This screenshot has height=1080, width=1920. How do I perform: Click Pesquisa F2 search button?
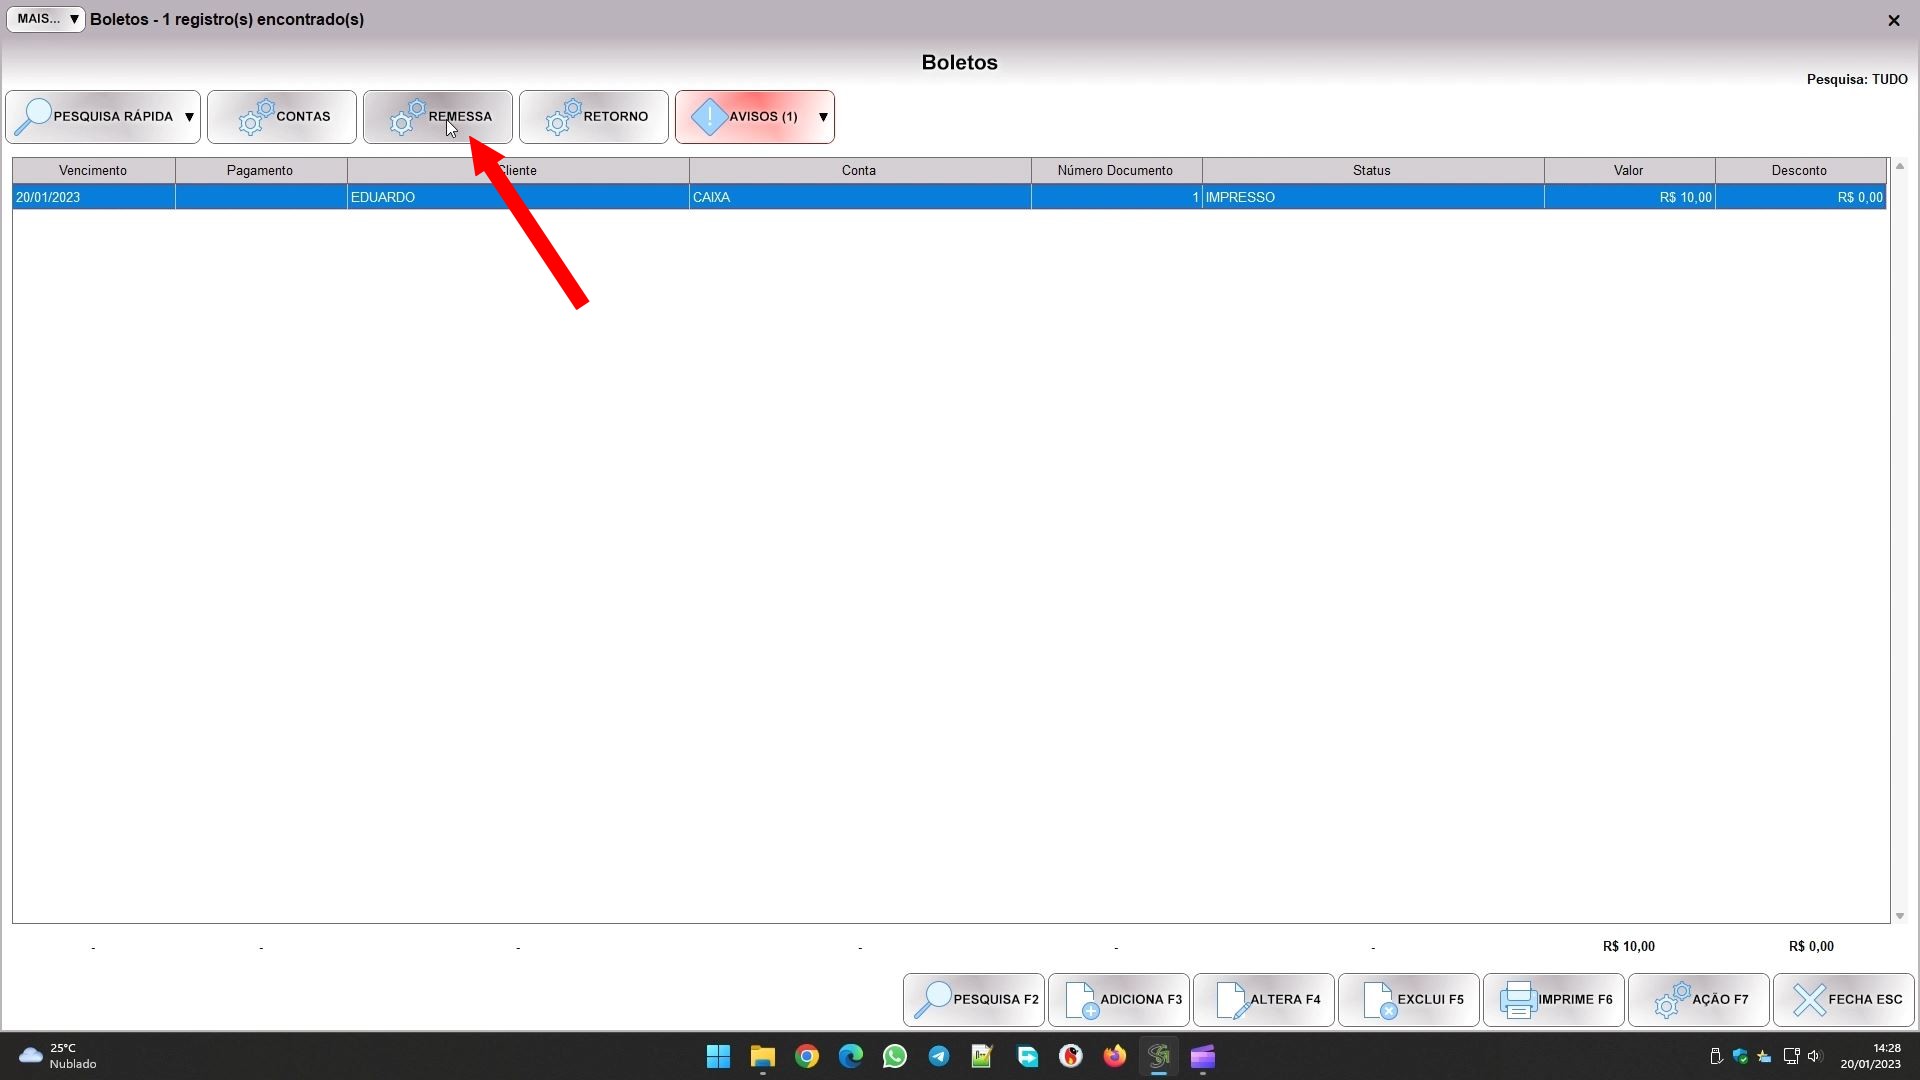974,999
